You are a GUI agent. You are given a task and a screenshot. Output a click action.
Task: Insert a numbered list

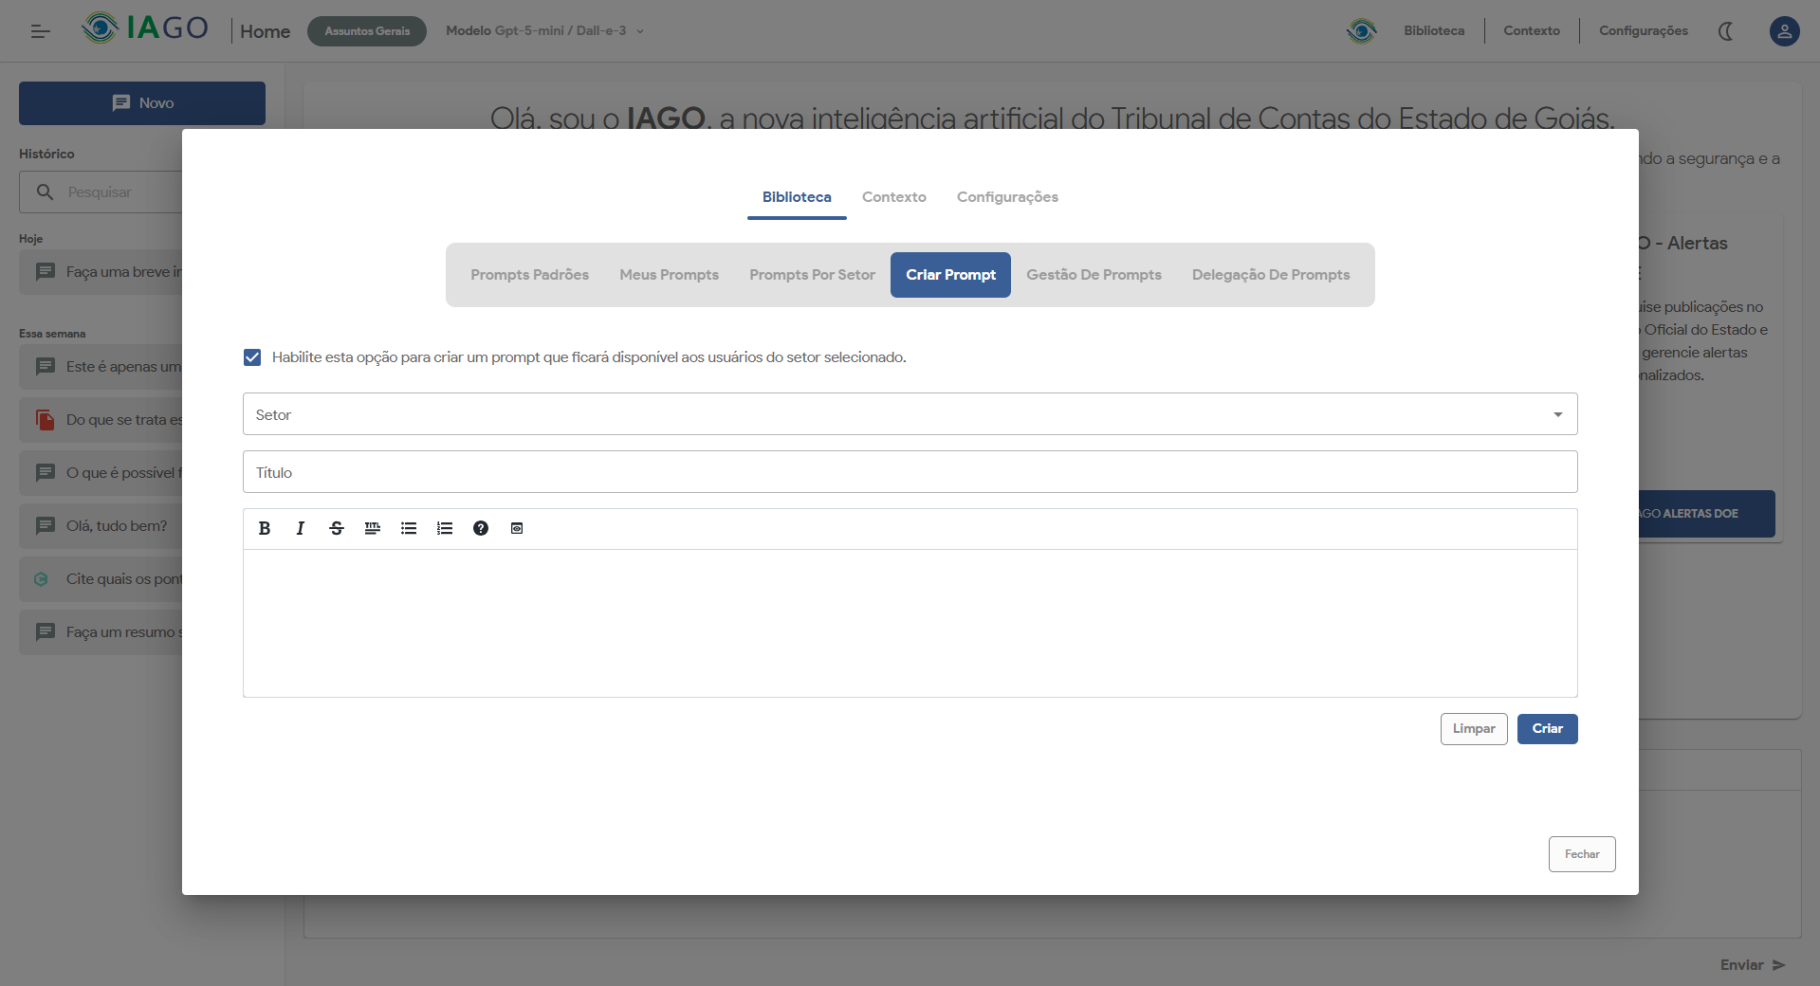[x=444, y=528]
